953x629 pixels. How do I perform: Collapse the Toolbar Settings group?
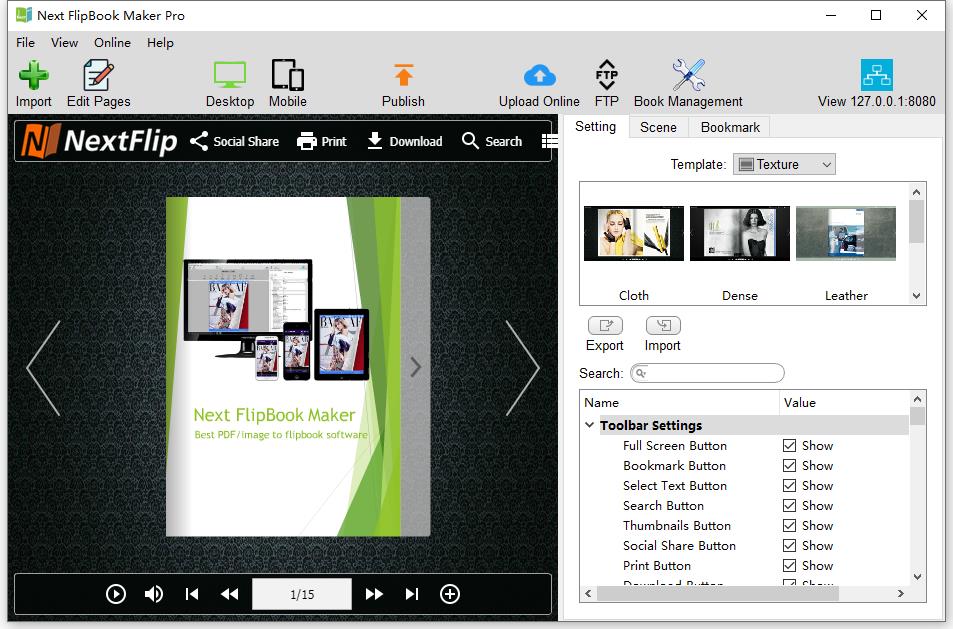(x=590, y=426)
